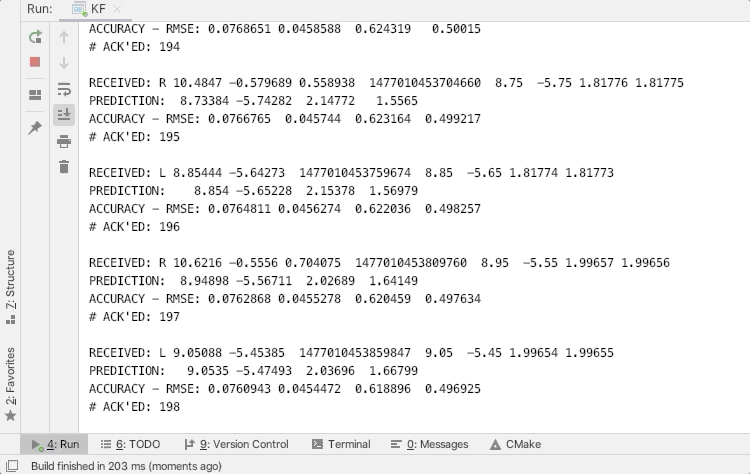Pin the KF run tab
Screen dimensions: 750x474
point(35,128)
